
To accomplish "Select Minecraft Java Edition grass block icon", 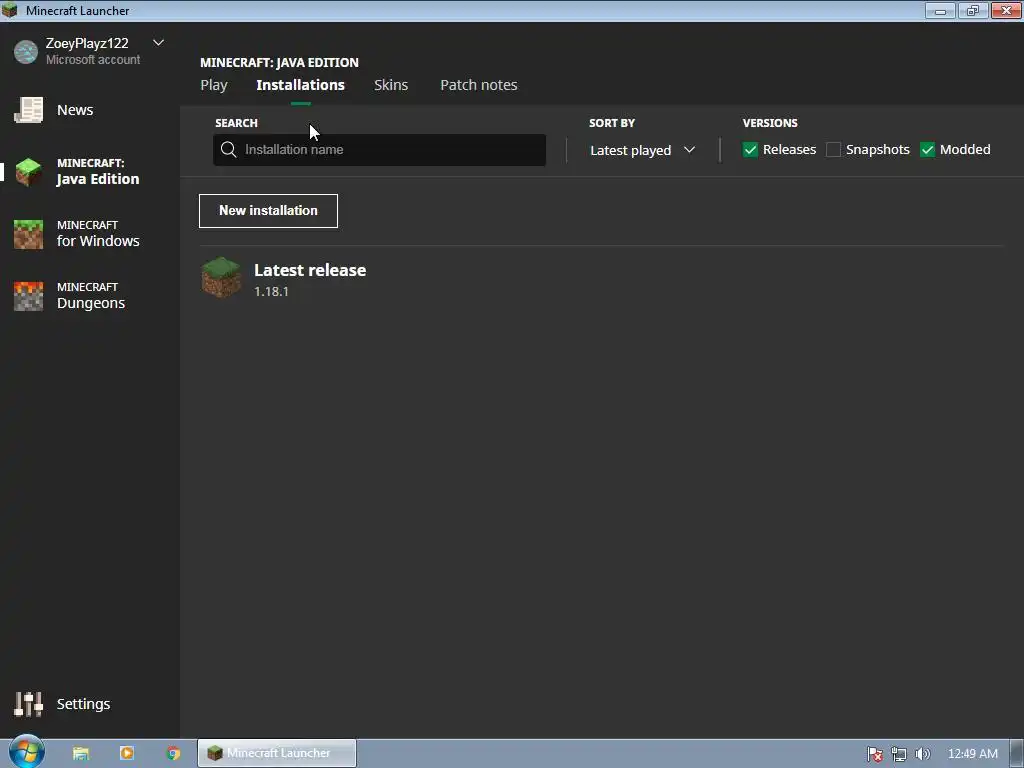I will tap(29, 172).
